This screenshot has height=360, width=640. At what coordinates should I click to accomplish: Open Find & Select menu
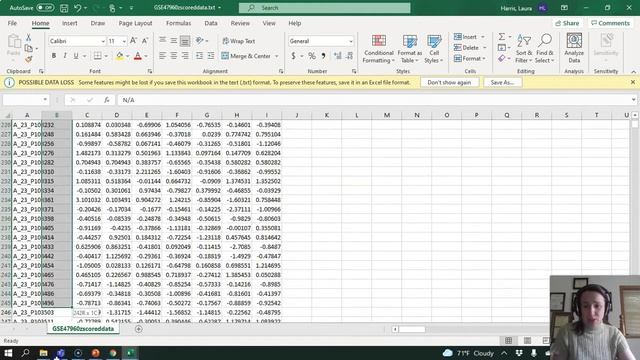[544, 49]
